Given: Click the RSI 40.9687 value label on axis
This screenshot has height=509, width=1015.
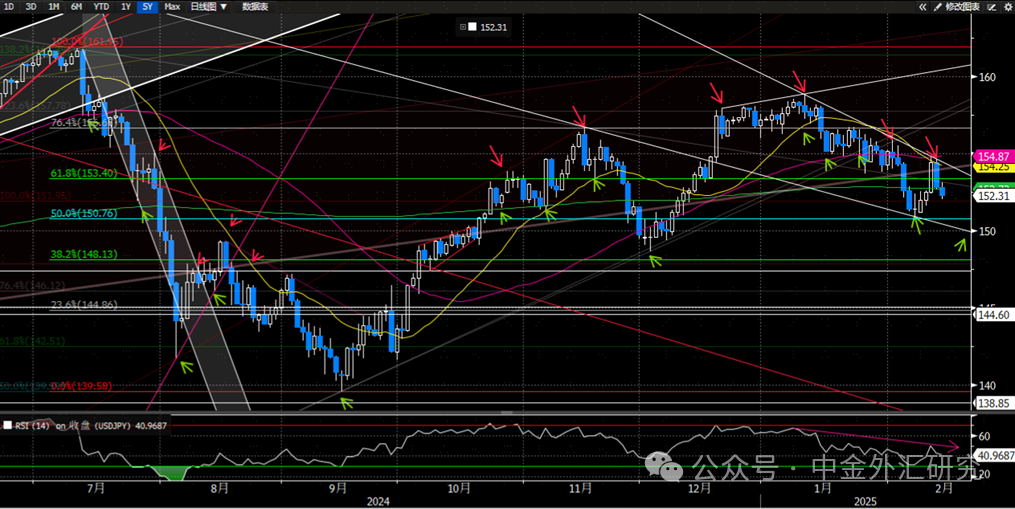Looking at the screenshot, I should (x=994, y=456).
